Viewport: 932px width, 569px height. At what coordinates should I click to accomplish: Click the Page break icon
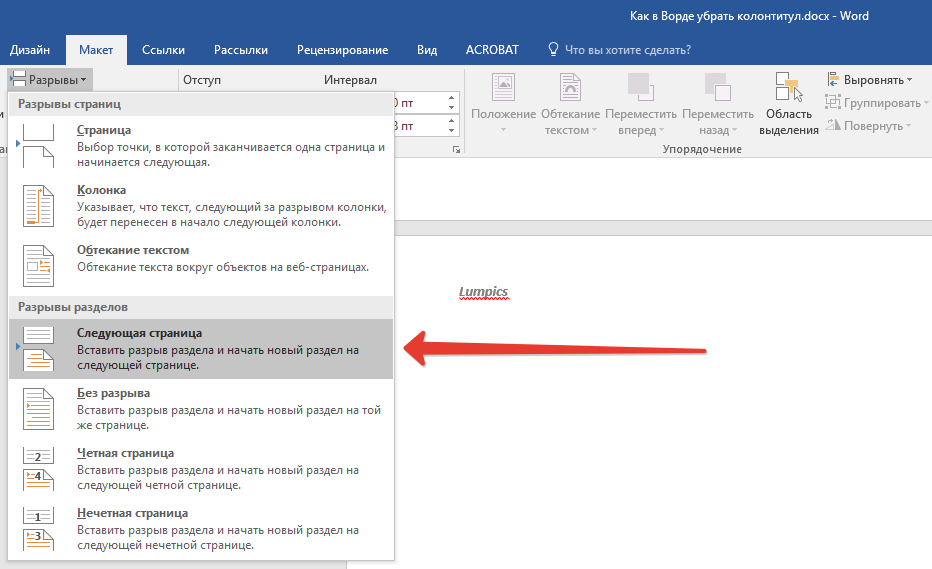click(38, 146)
